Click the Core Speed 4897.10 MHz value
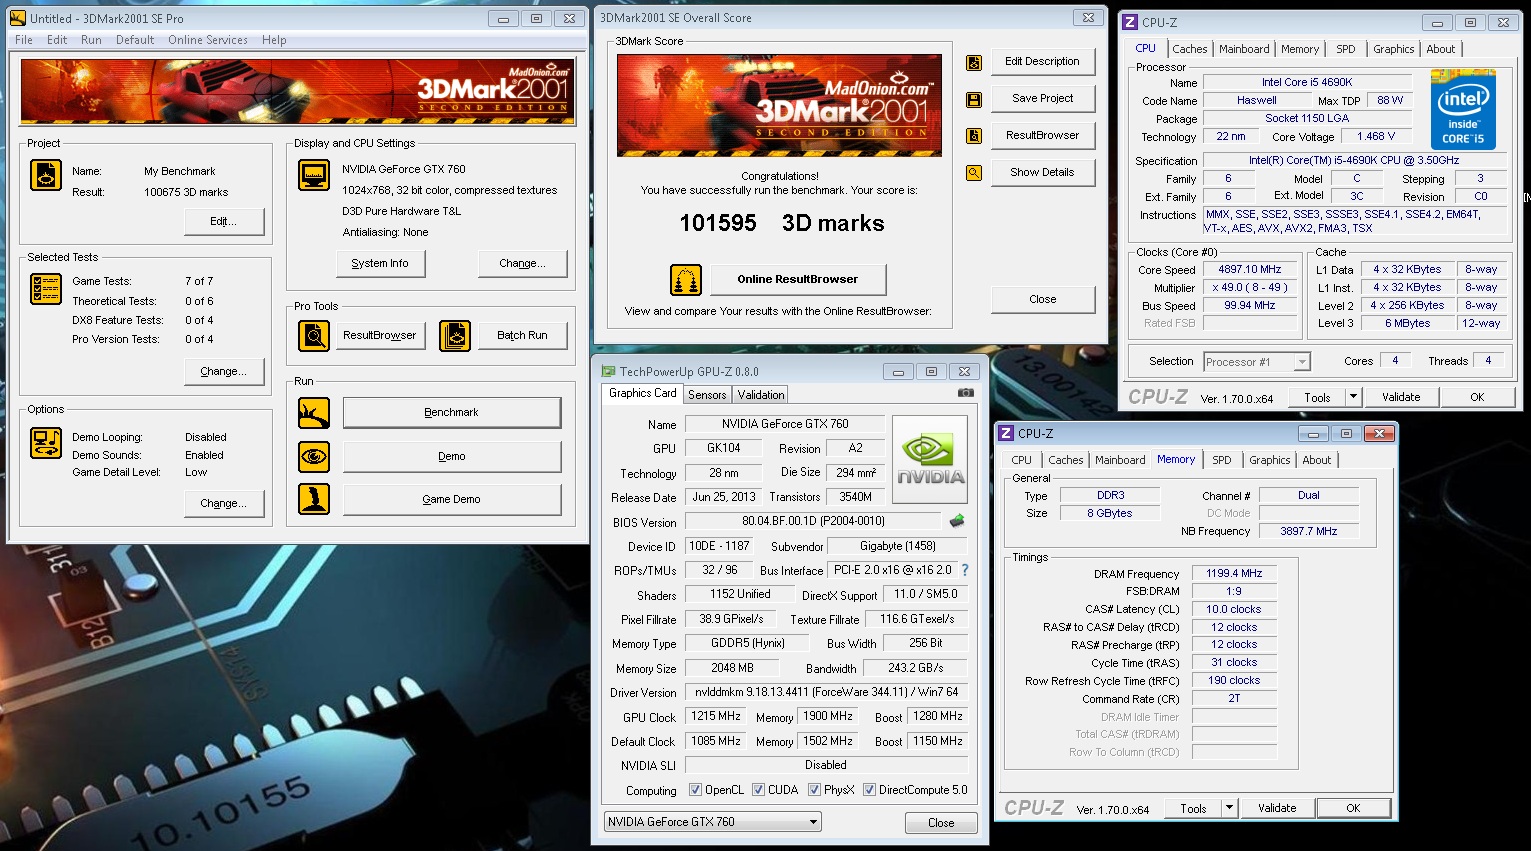Viewport: 1531px width, 851px height. coord(1249,269)
